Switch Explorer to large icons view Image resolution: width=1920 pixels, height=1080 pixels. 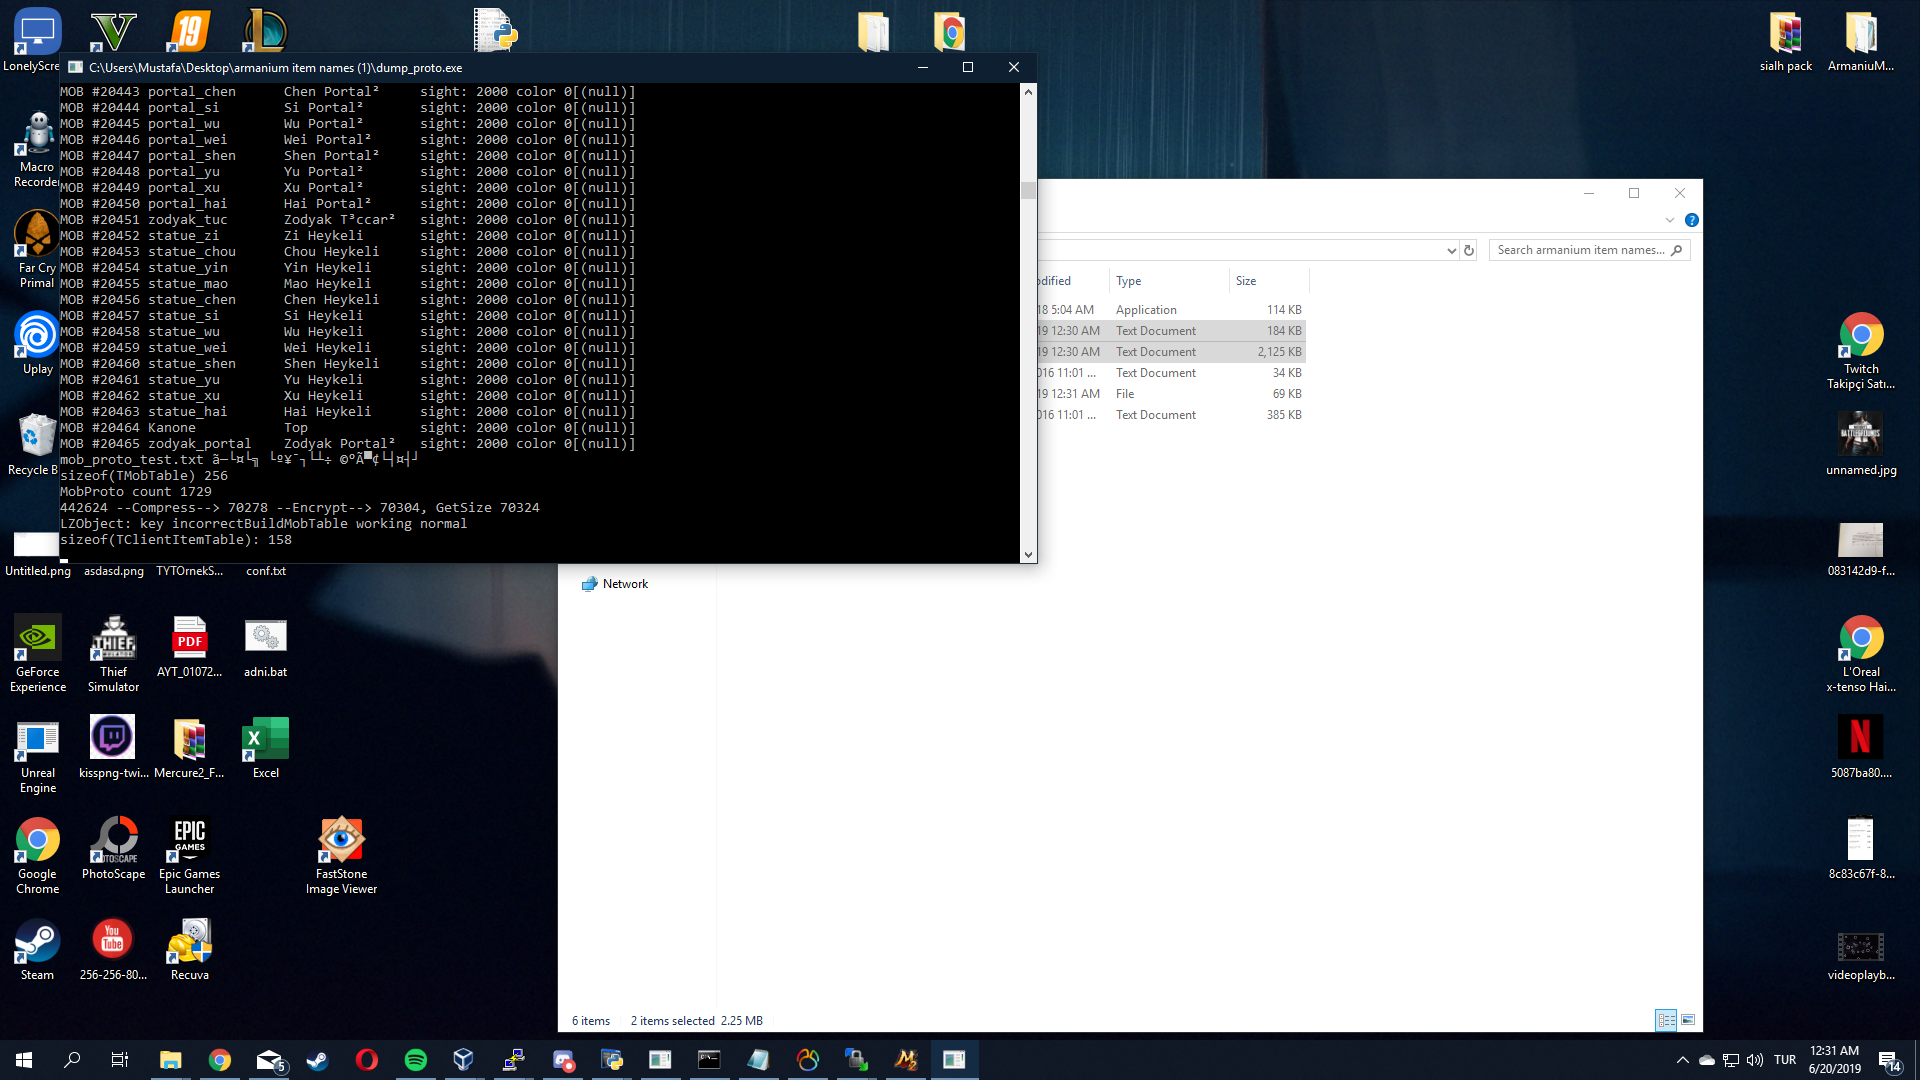(x=1688, y=1020)
